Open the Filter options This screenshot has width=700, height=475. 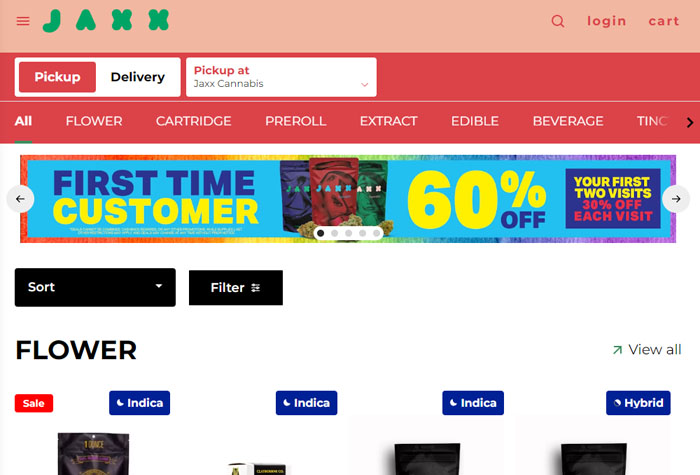[x=236, y=288]
